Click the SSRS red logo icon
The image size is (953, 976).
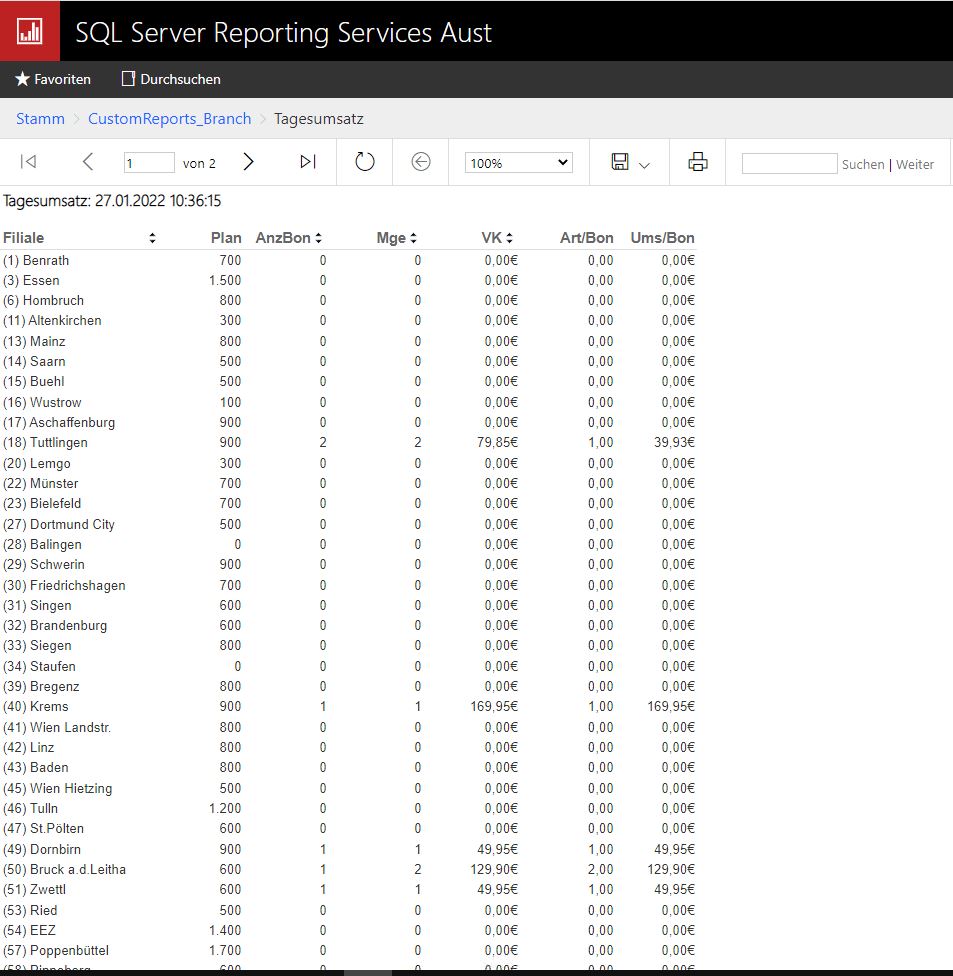coord(30,30)
